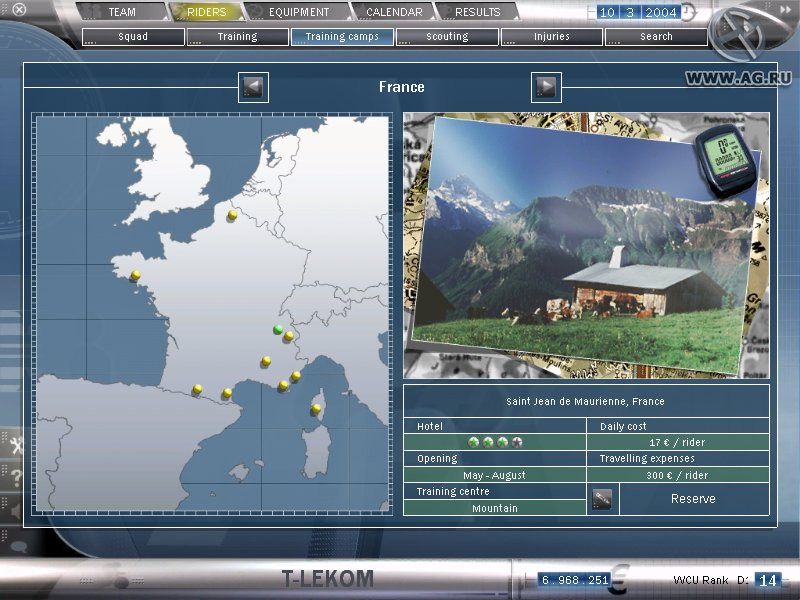This screenshot has width=800, height=600.
Task: Advance time with the fast-forward arrows
Action: pos(784,9)
